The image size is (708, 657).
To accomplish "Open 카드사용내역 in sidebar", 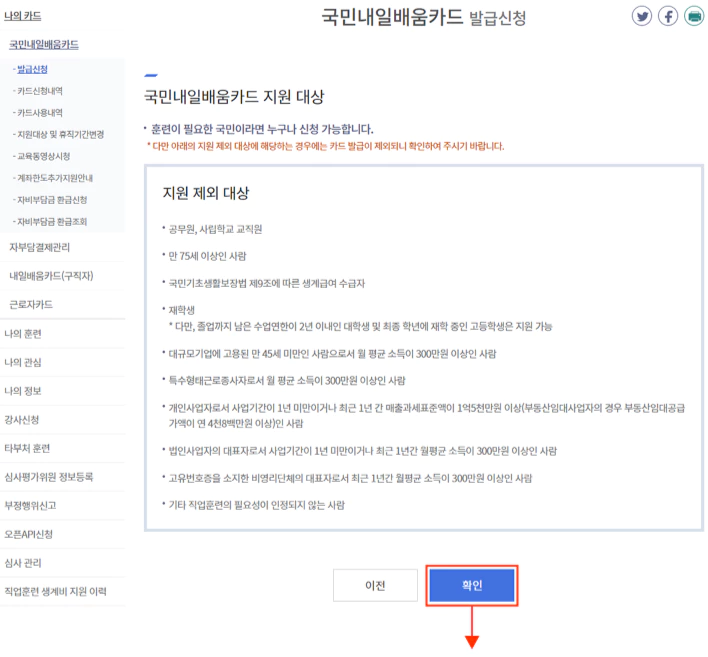I will (x=40, y=112).
